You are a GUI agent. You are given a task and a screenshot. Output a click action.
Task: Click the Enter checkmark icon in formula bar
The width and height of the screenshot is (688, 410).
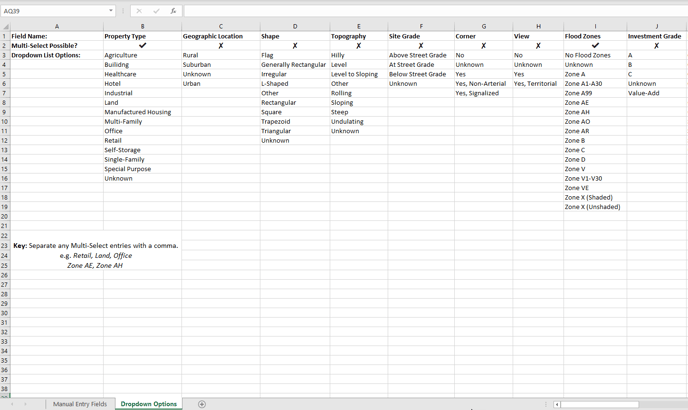tap(156, 11)
